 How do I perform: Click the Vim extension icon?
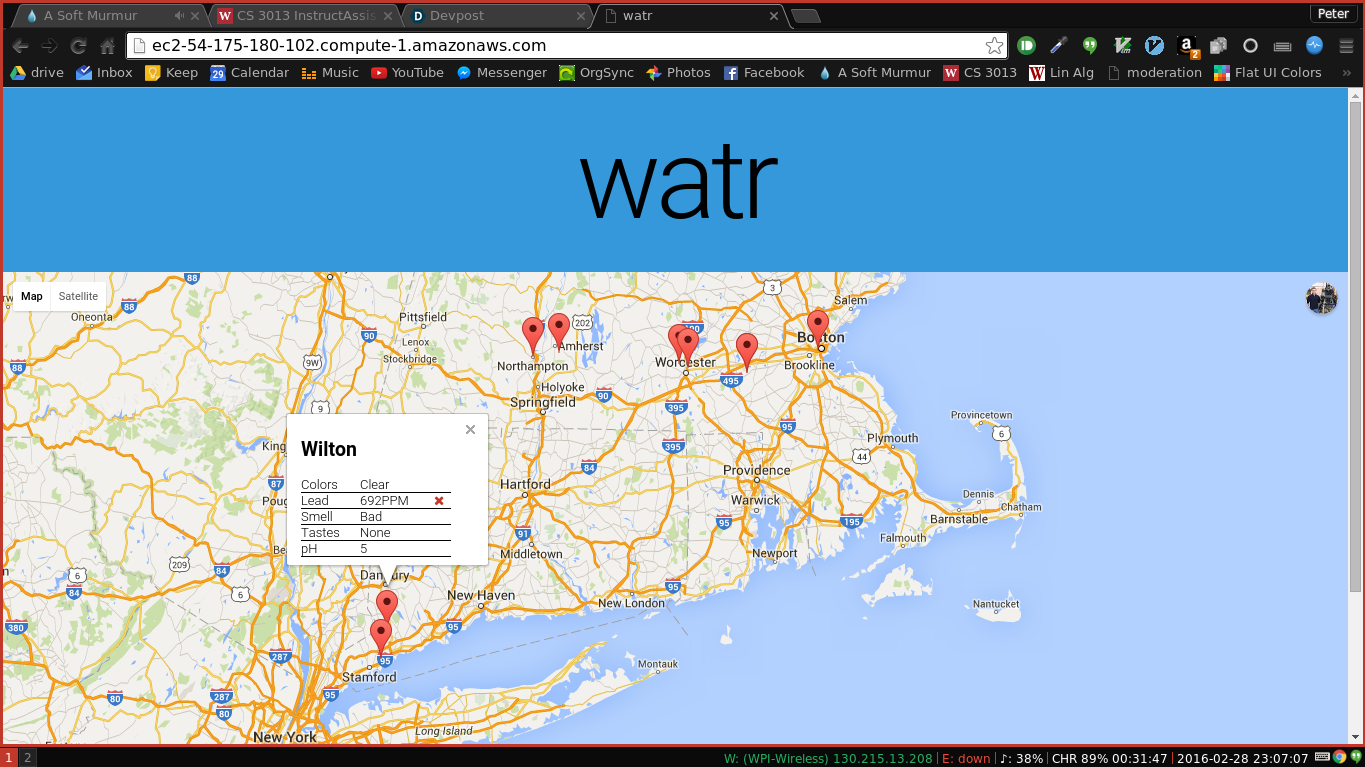1122,45
